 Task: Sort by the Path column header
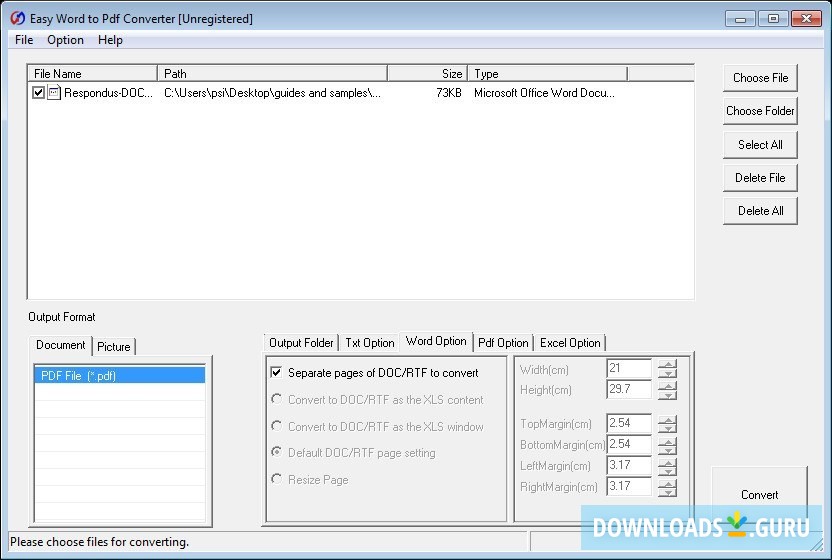coord(273,74)
